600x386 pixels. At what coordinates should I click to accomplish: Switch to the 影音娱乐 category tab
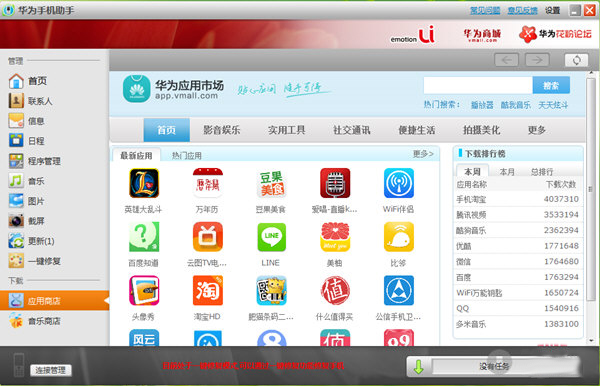click(x=222, y=130)
